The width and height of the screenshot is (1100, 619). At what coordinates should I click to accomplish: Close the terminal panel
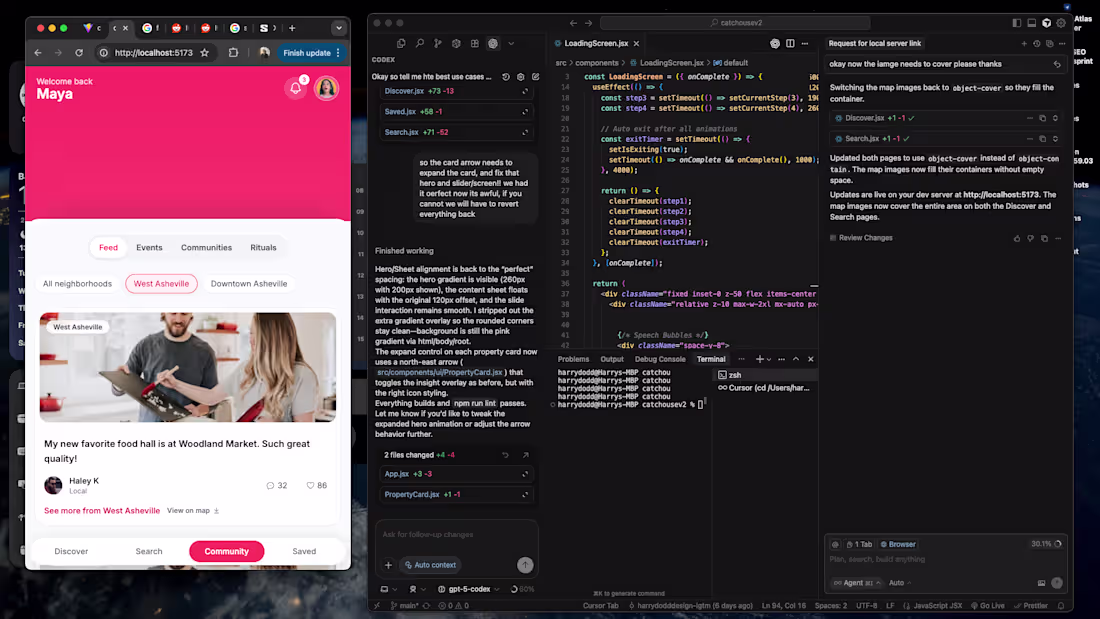[810, 359]
